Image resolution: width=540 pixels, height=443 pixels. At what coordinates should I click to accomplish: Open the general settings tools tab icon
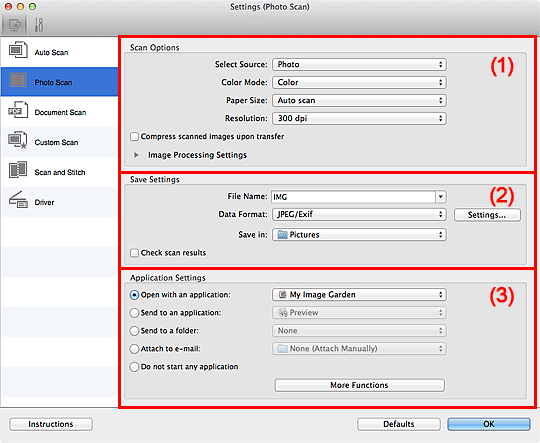click(x=39, y=25)
